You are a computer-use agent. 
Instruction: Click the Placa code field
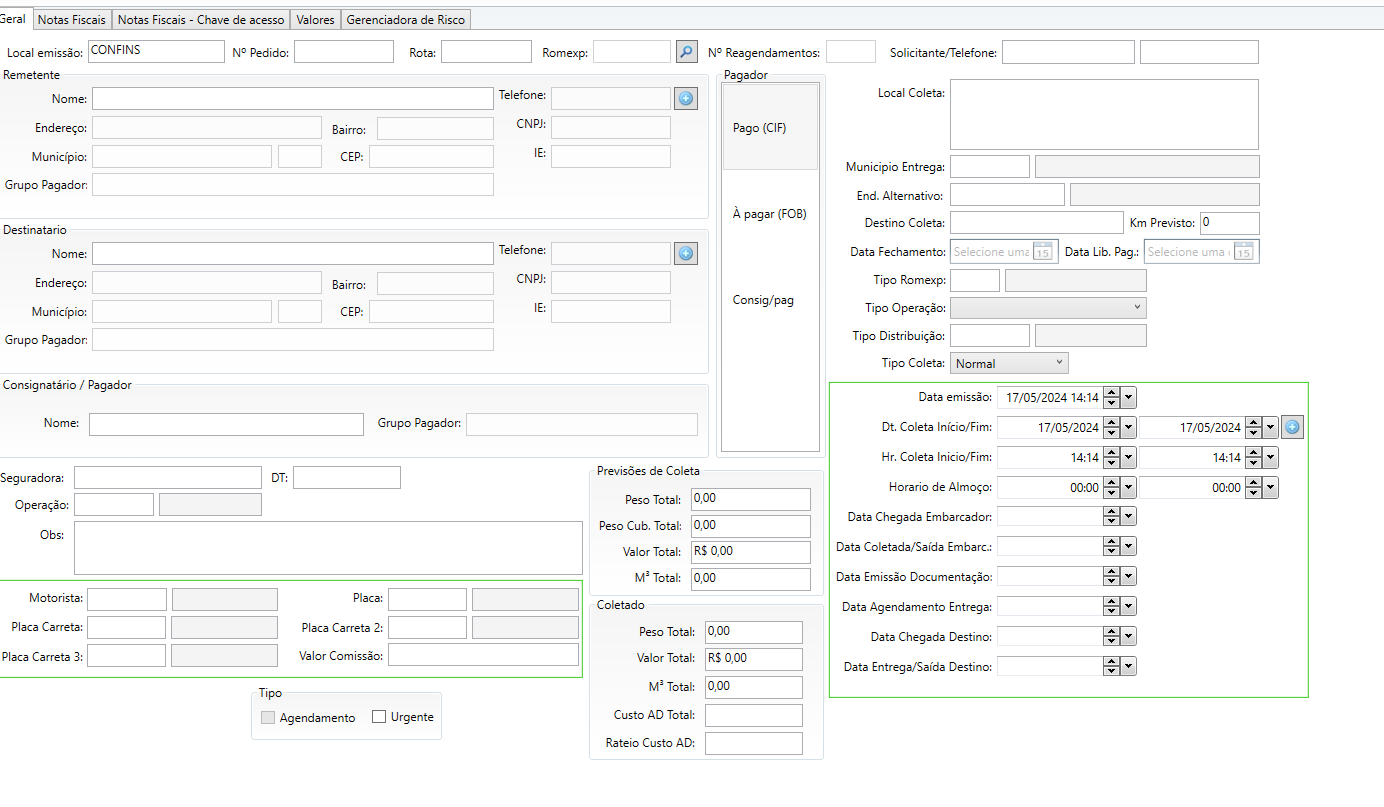point(427,599)
